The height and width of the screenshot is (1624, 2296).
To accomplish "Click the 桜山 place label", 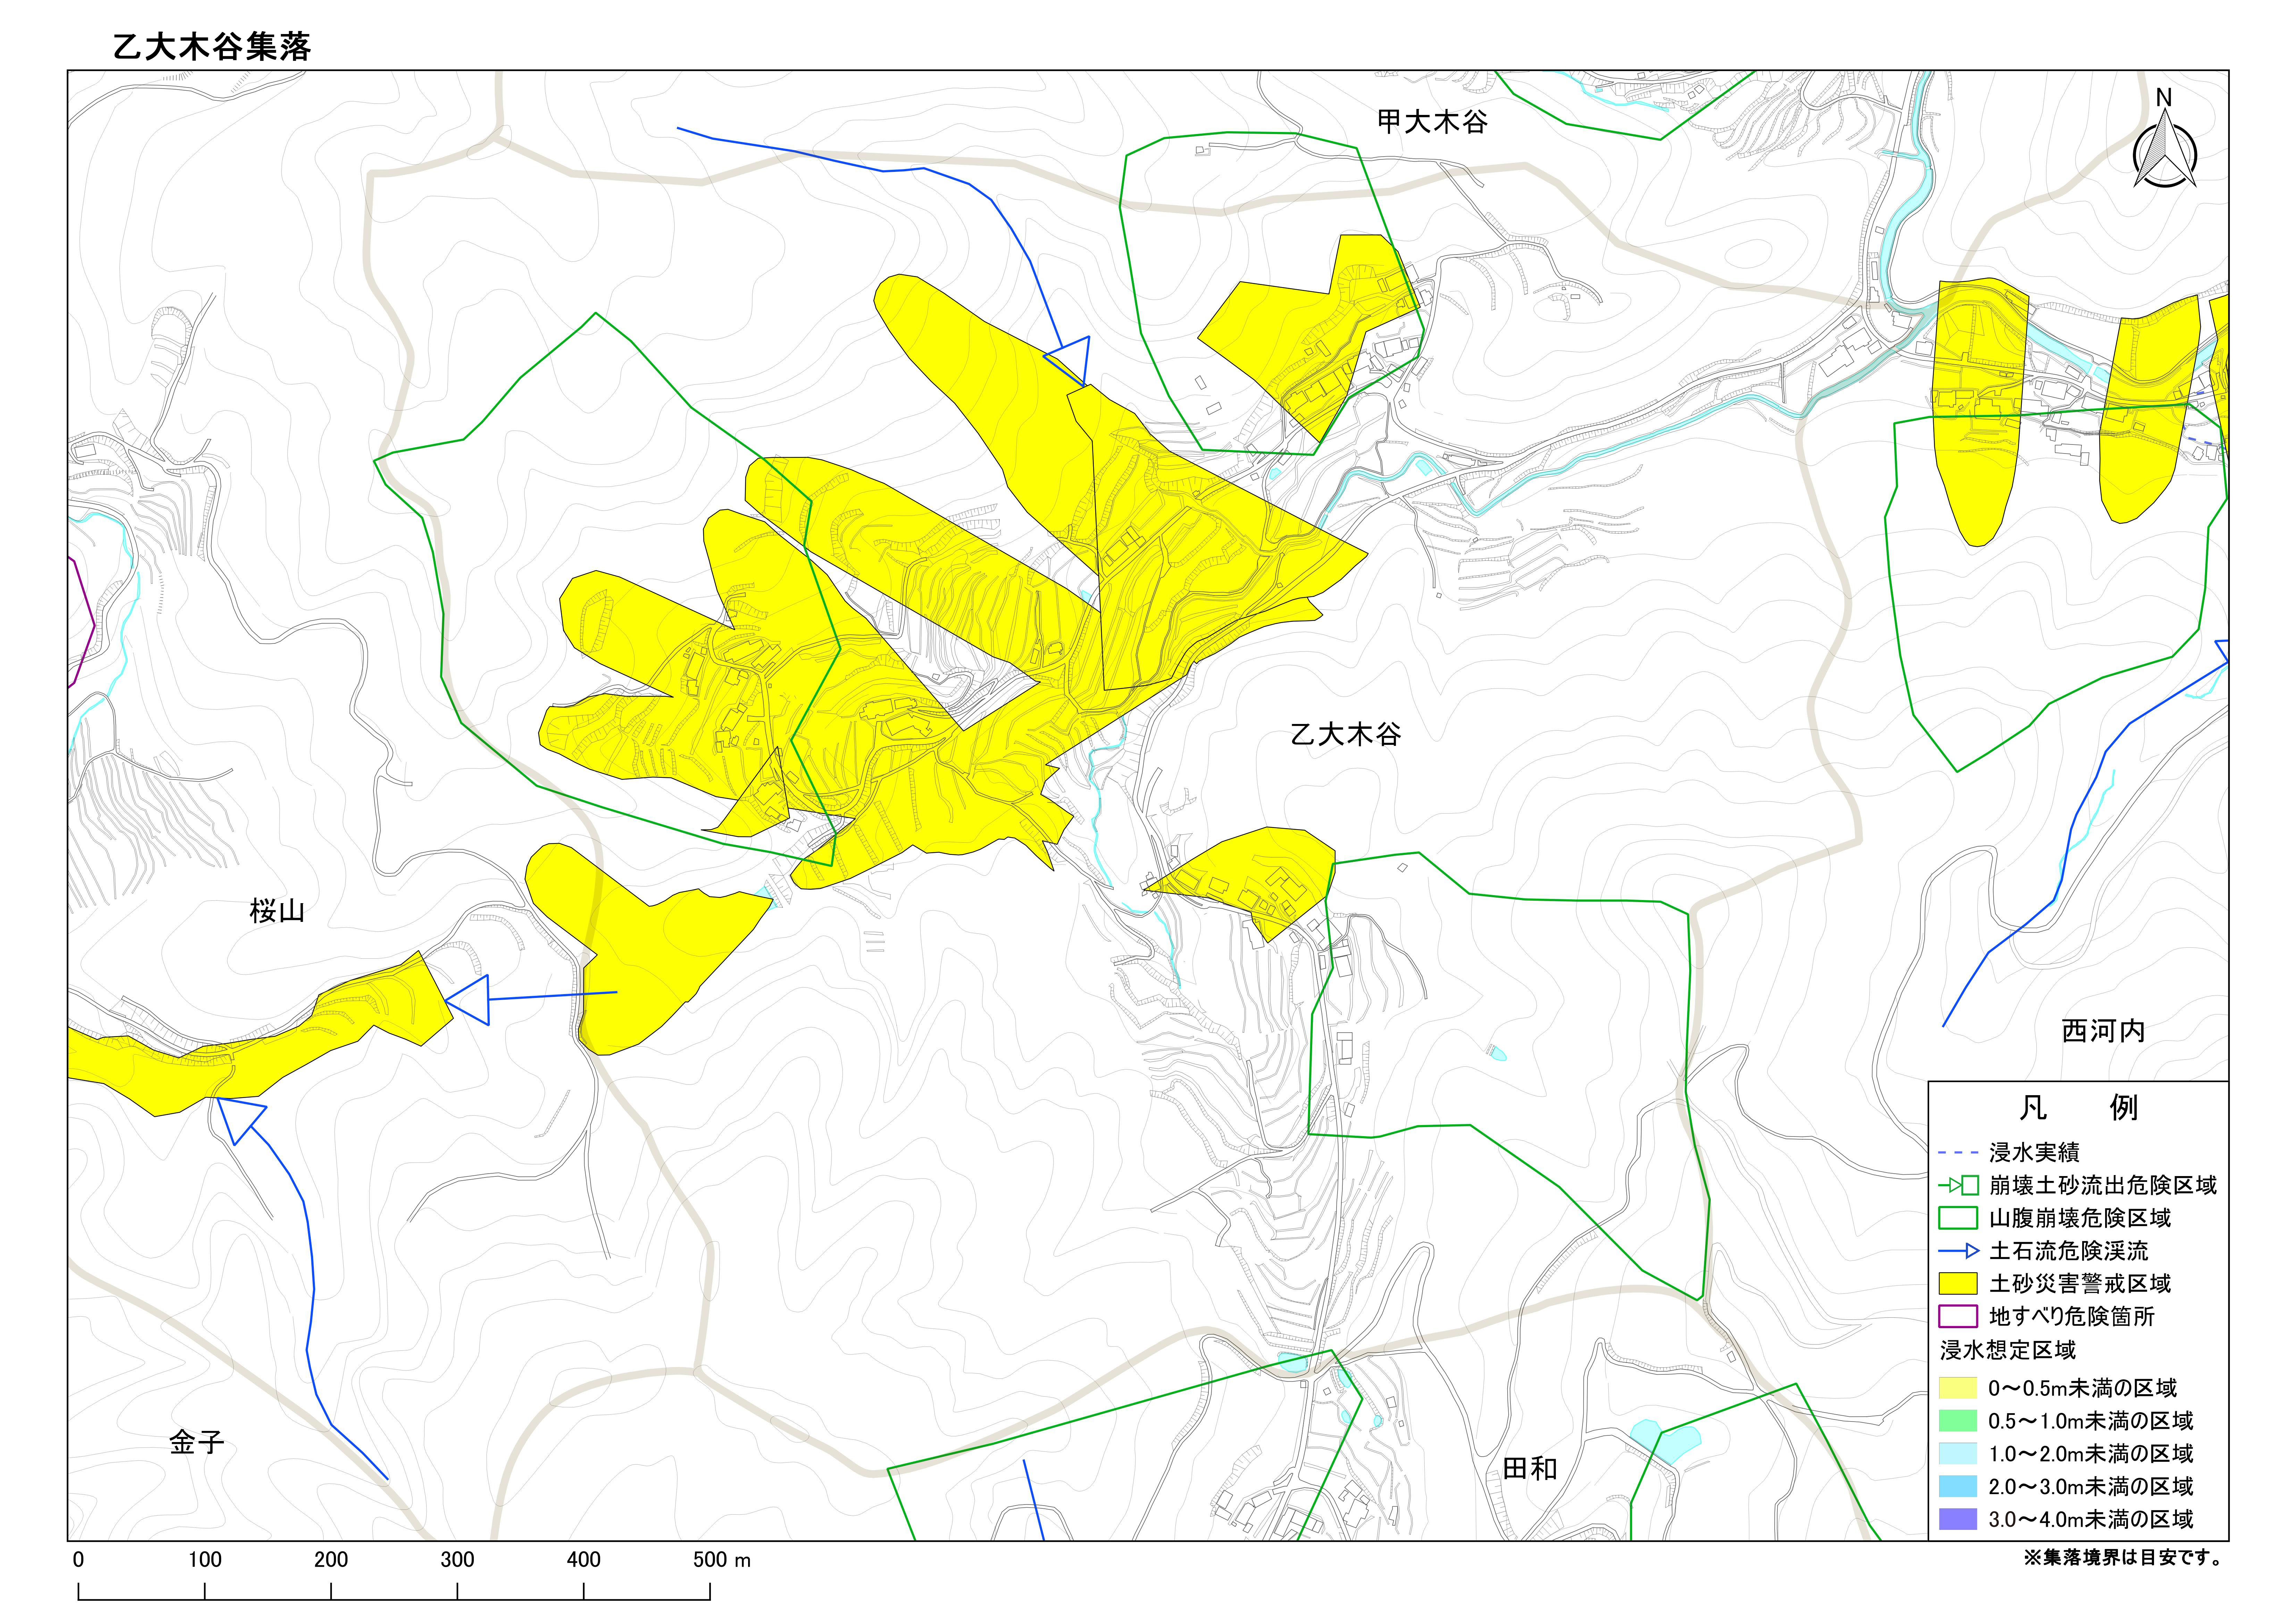I will (277, 911).
